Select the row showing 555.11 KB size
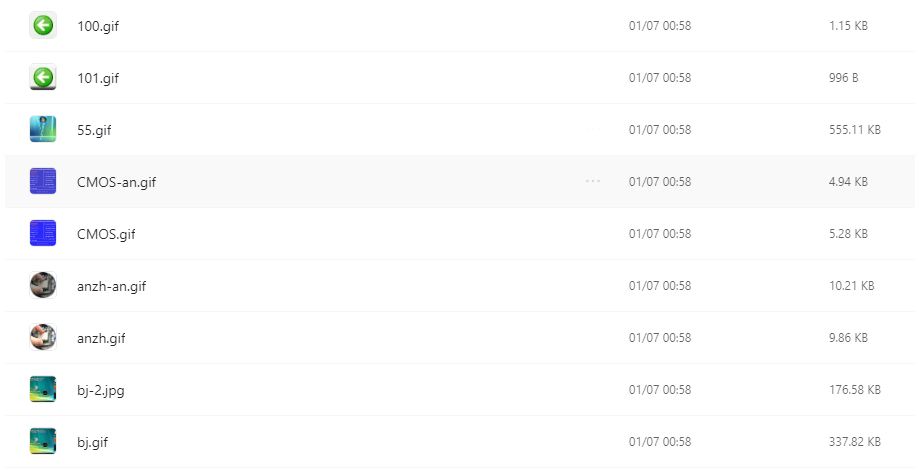 coord(460,130)
